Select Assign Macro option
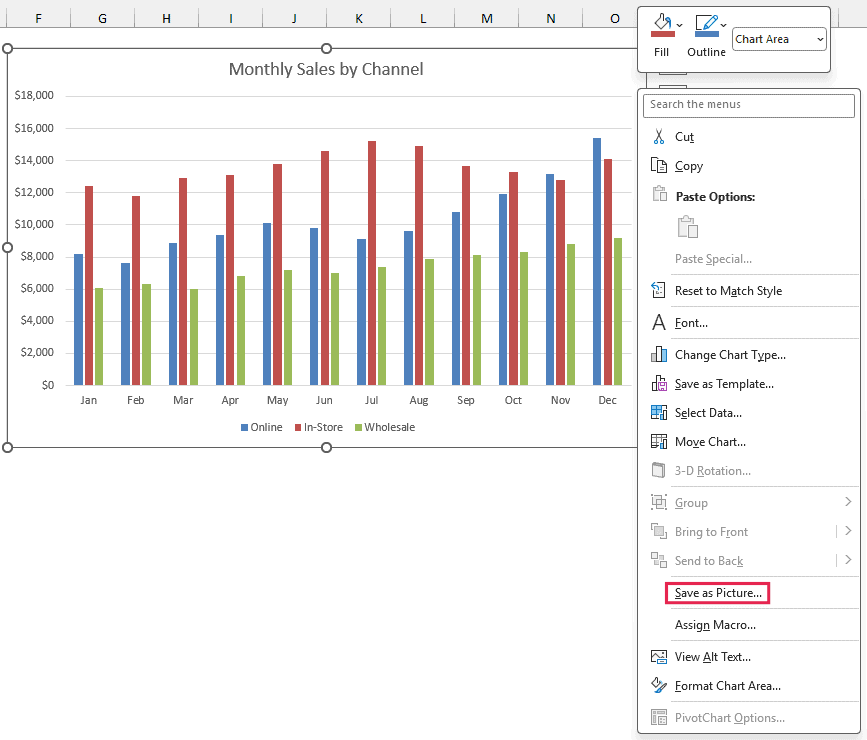 pyautogui.click(x=715, y=625)
